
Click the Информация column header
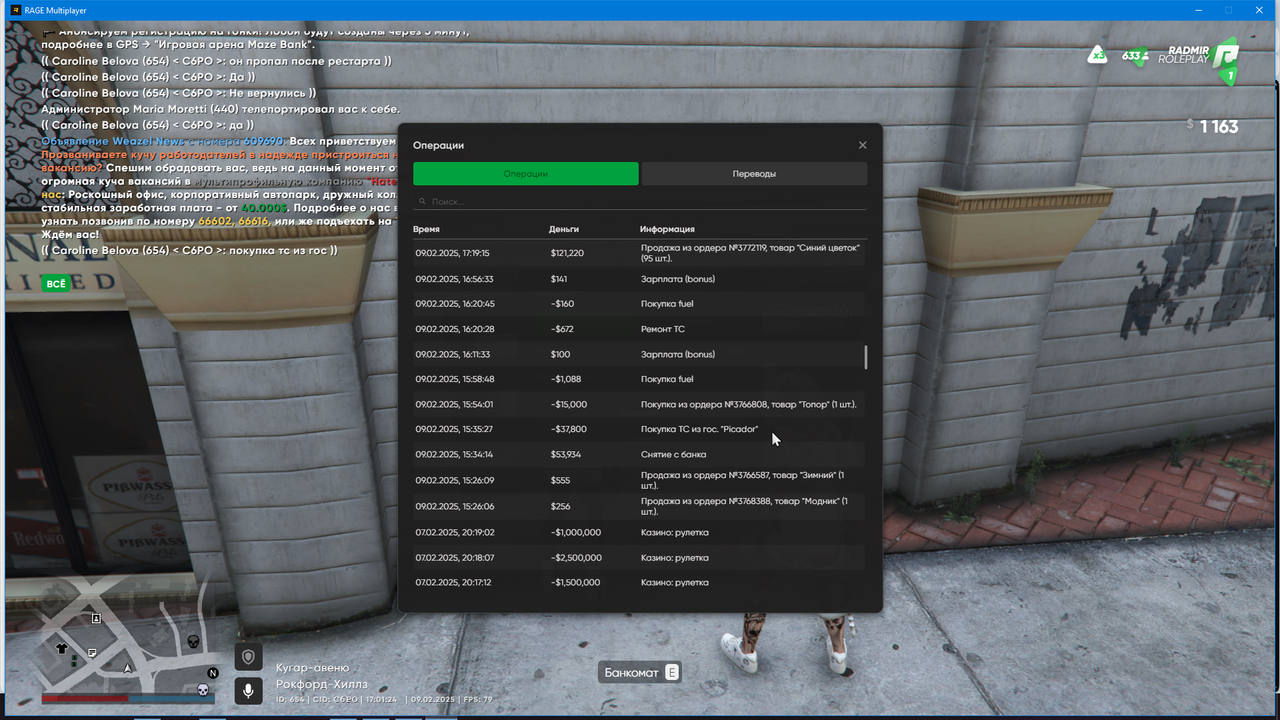(667, 229)
